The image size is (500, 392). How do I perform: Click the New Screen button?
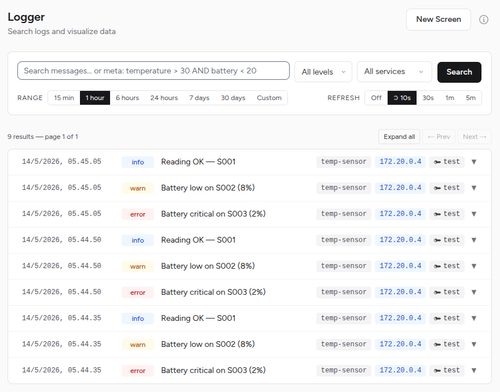pos(438,19)
